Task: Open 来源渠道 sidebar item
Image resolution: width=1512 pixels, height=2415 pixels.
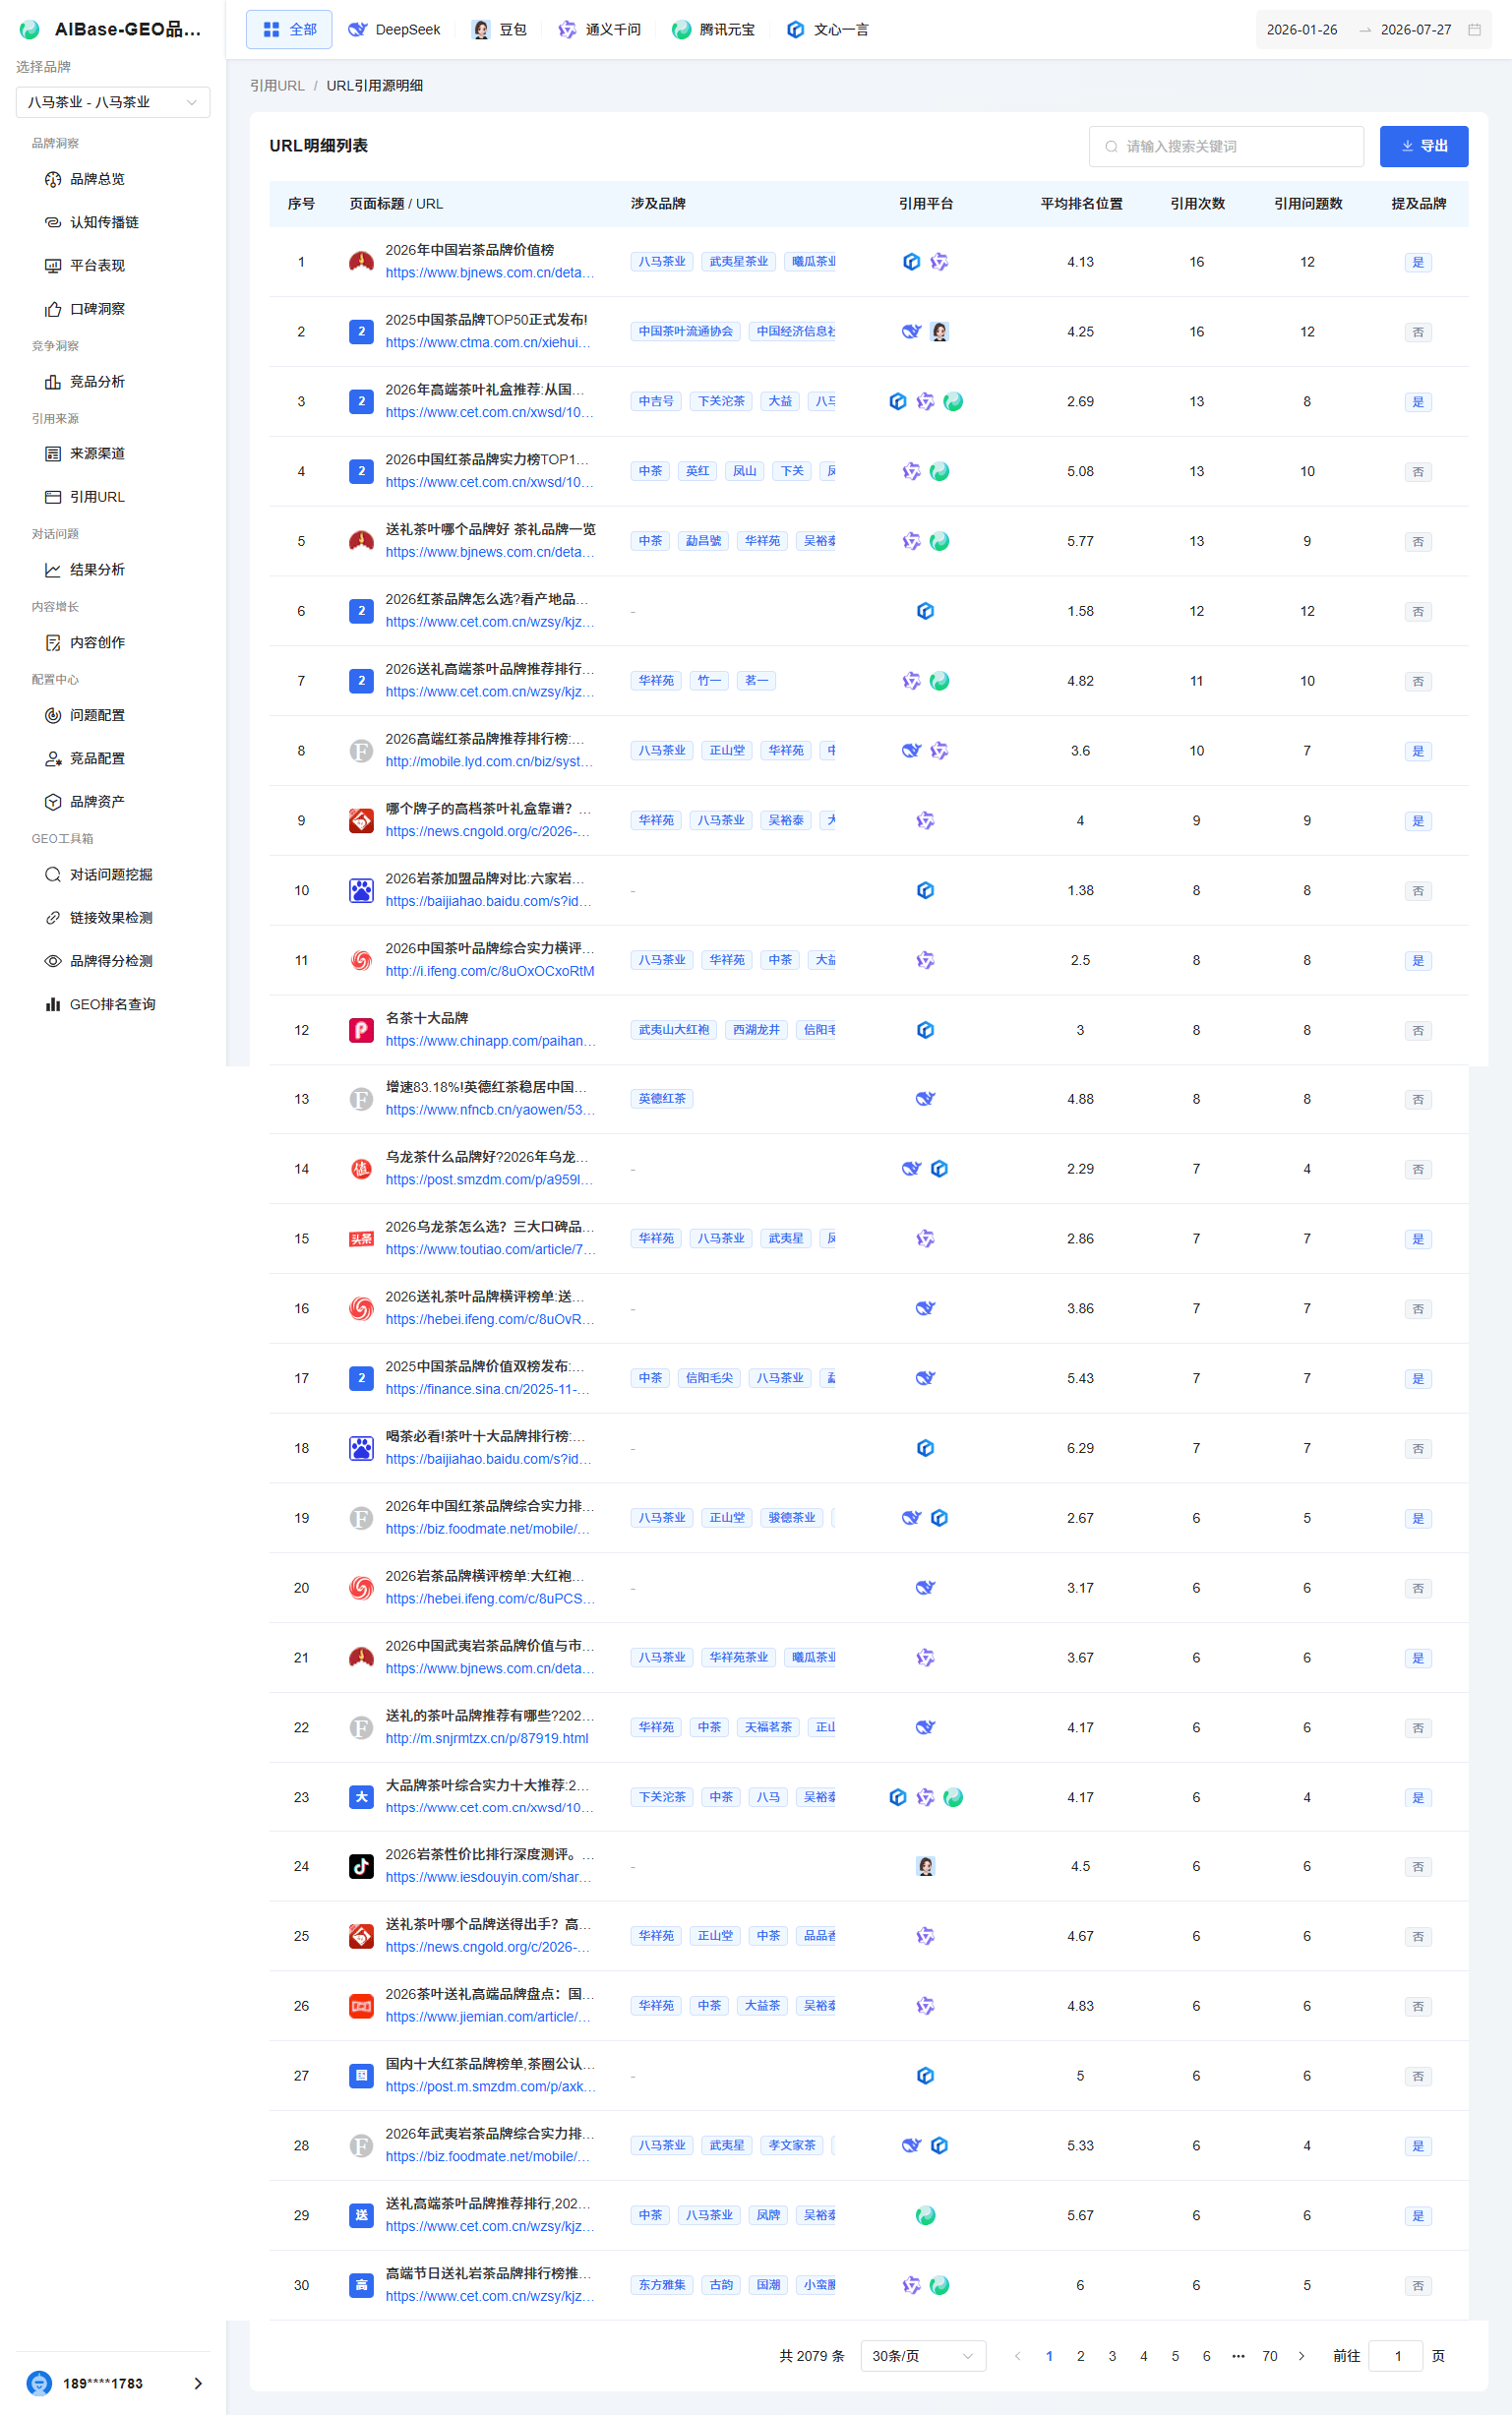Action: click(x=97, y=454)
